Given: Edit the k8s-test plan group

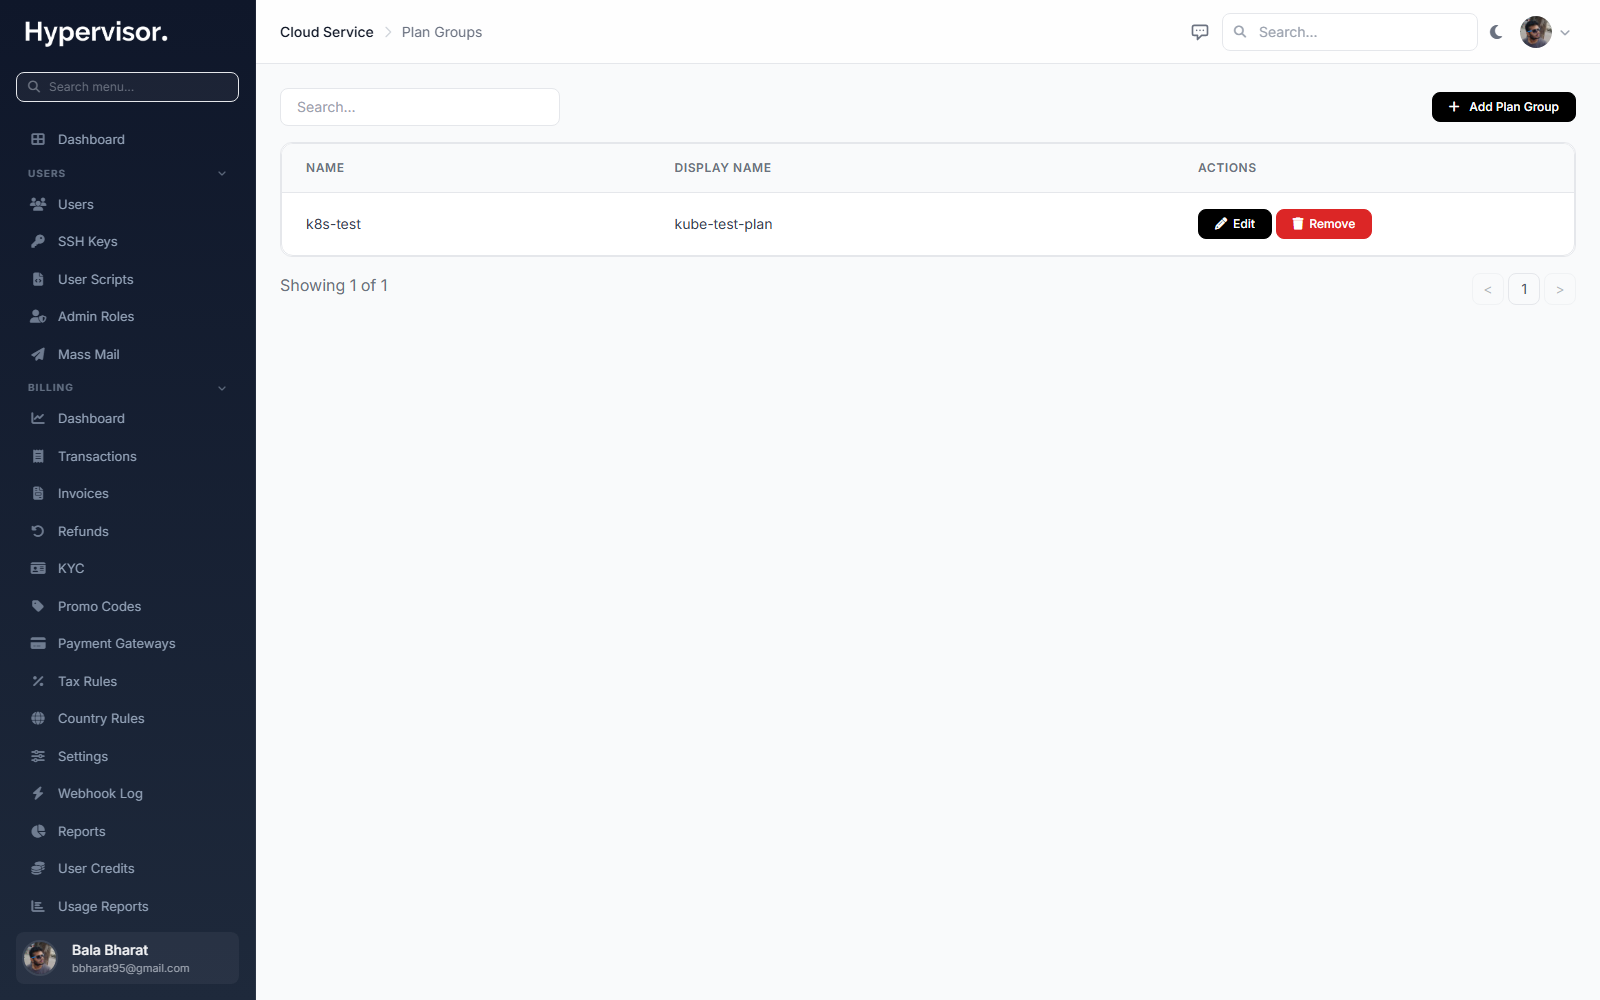Looking at the screenshot, I should 1234,224.
